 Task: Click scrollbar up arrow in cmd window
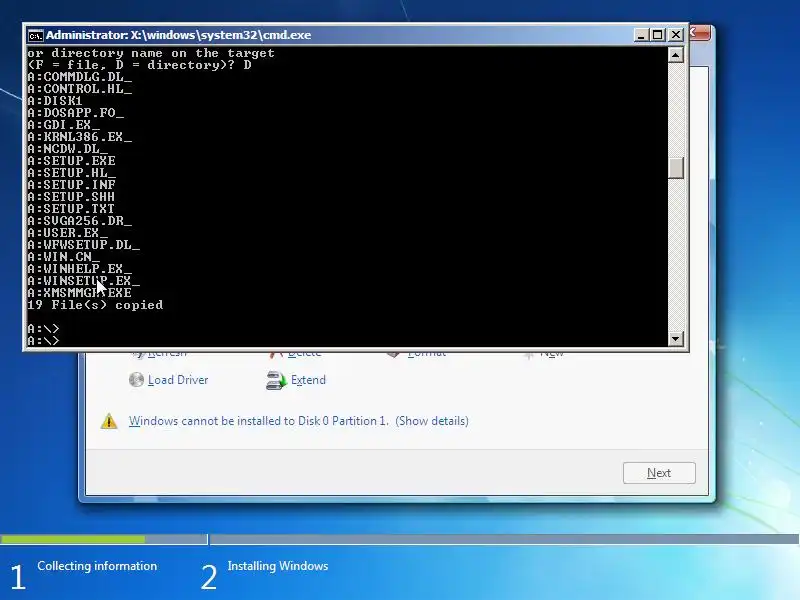pos(676,55)
